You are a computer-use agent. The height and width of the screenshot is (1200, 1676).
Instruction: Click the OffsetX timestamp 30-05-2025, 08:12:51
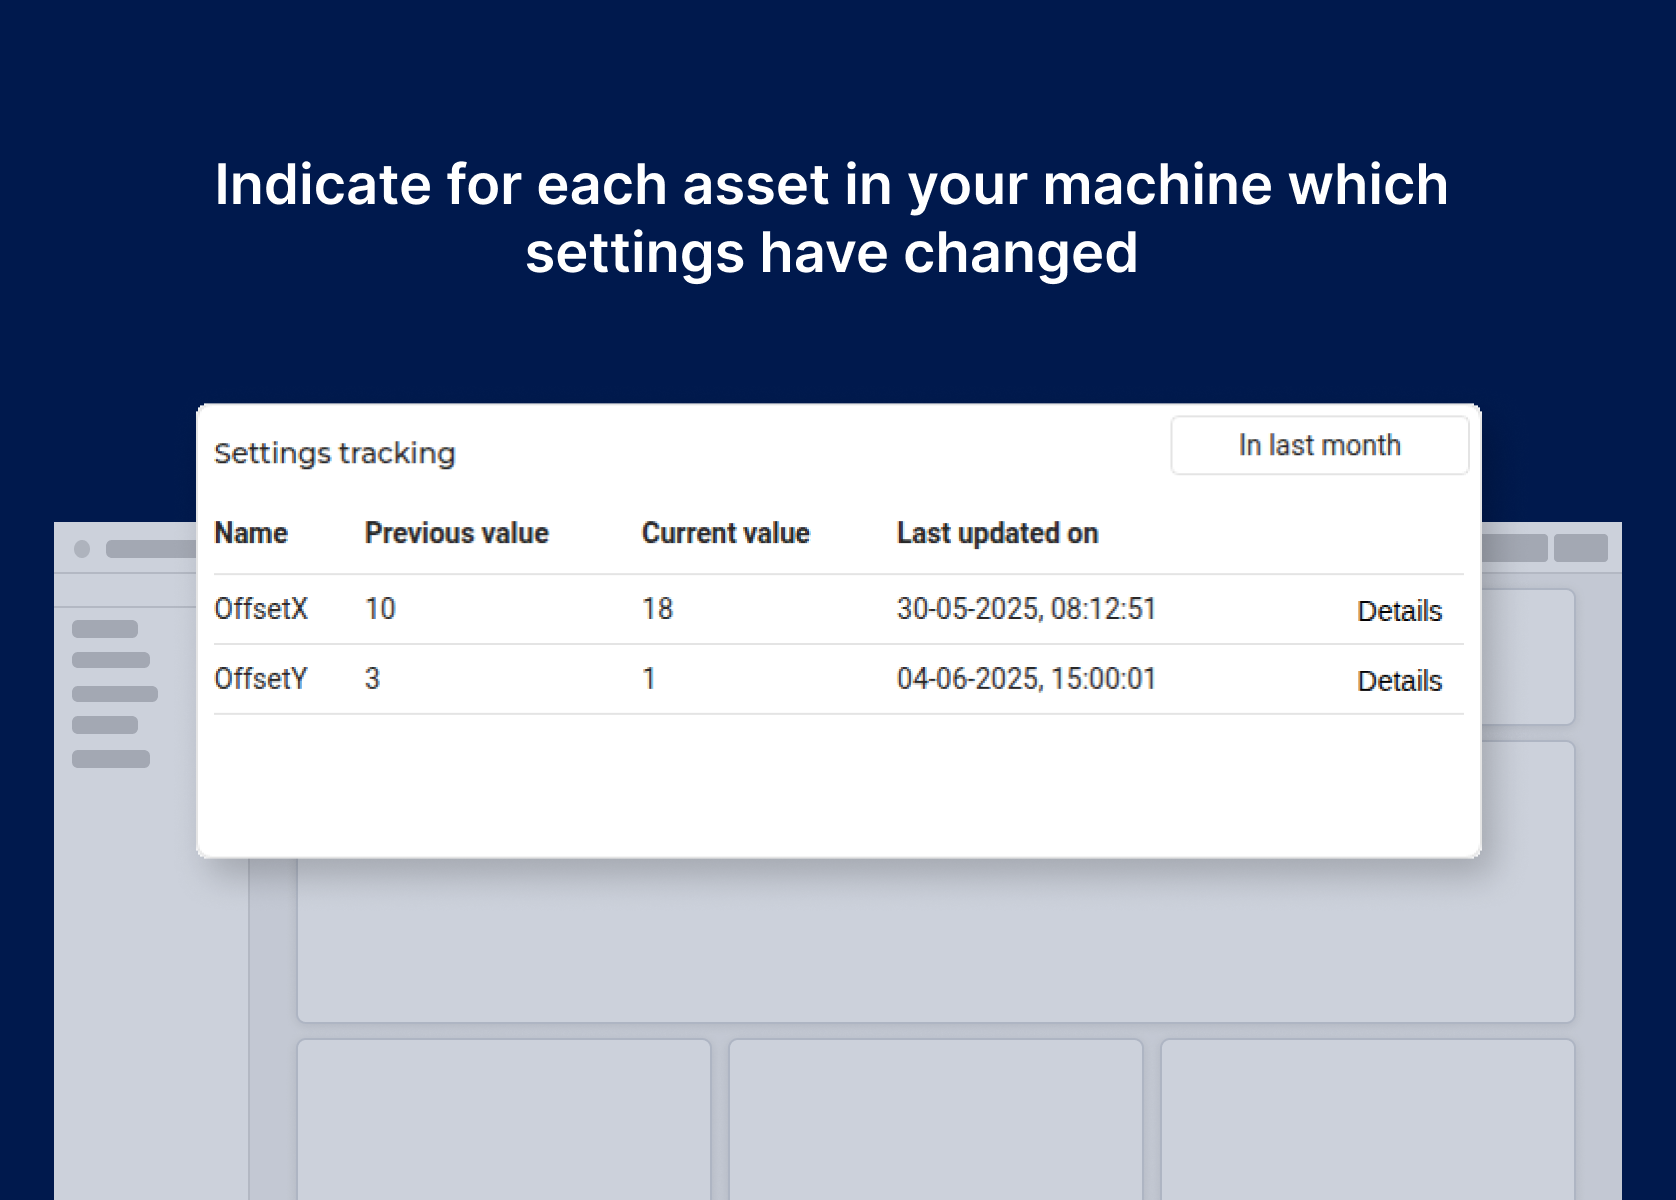[1026, 609]
